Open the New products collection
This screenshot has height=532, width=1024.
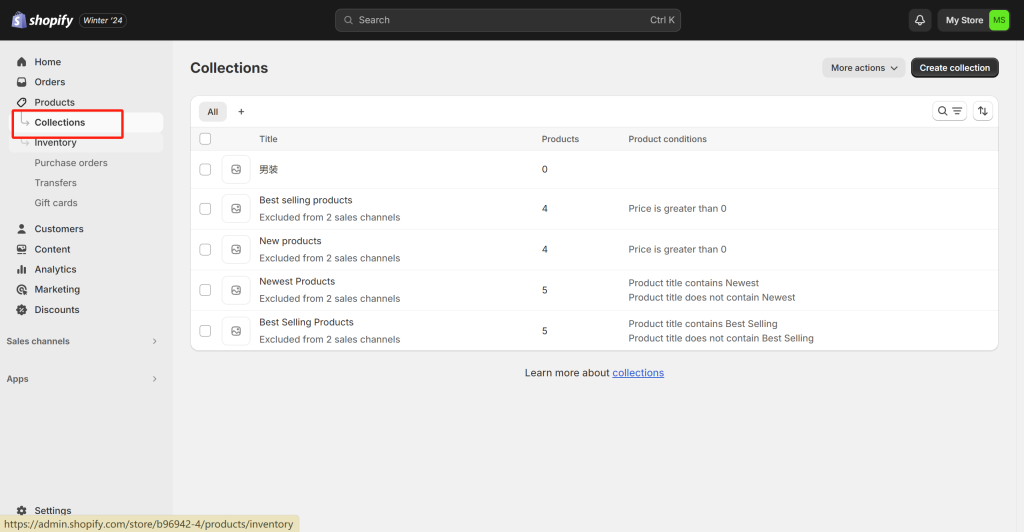pos(290,241)
